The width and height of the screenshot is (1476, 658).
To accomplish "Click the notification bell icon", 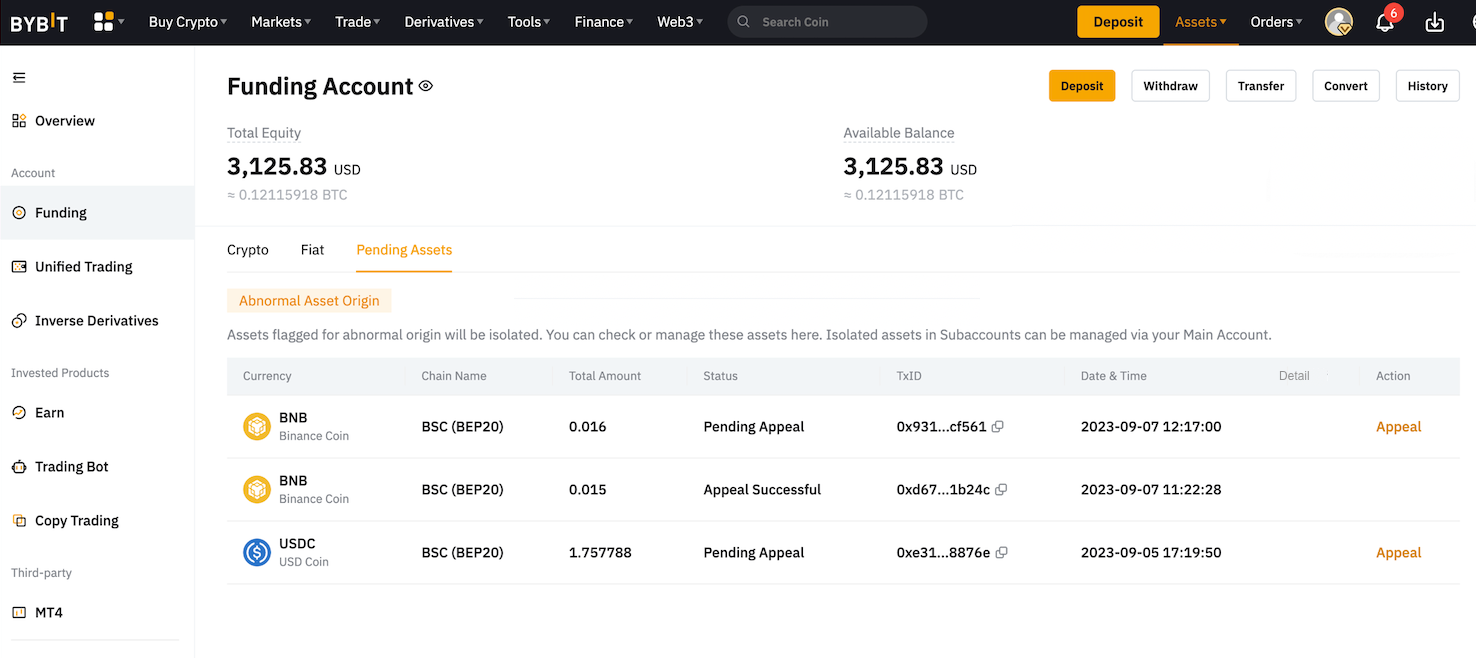I will (1385, 23).
